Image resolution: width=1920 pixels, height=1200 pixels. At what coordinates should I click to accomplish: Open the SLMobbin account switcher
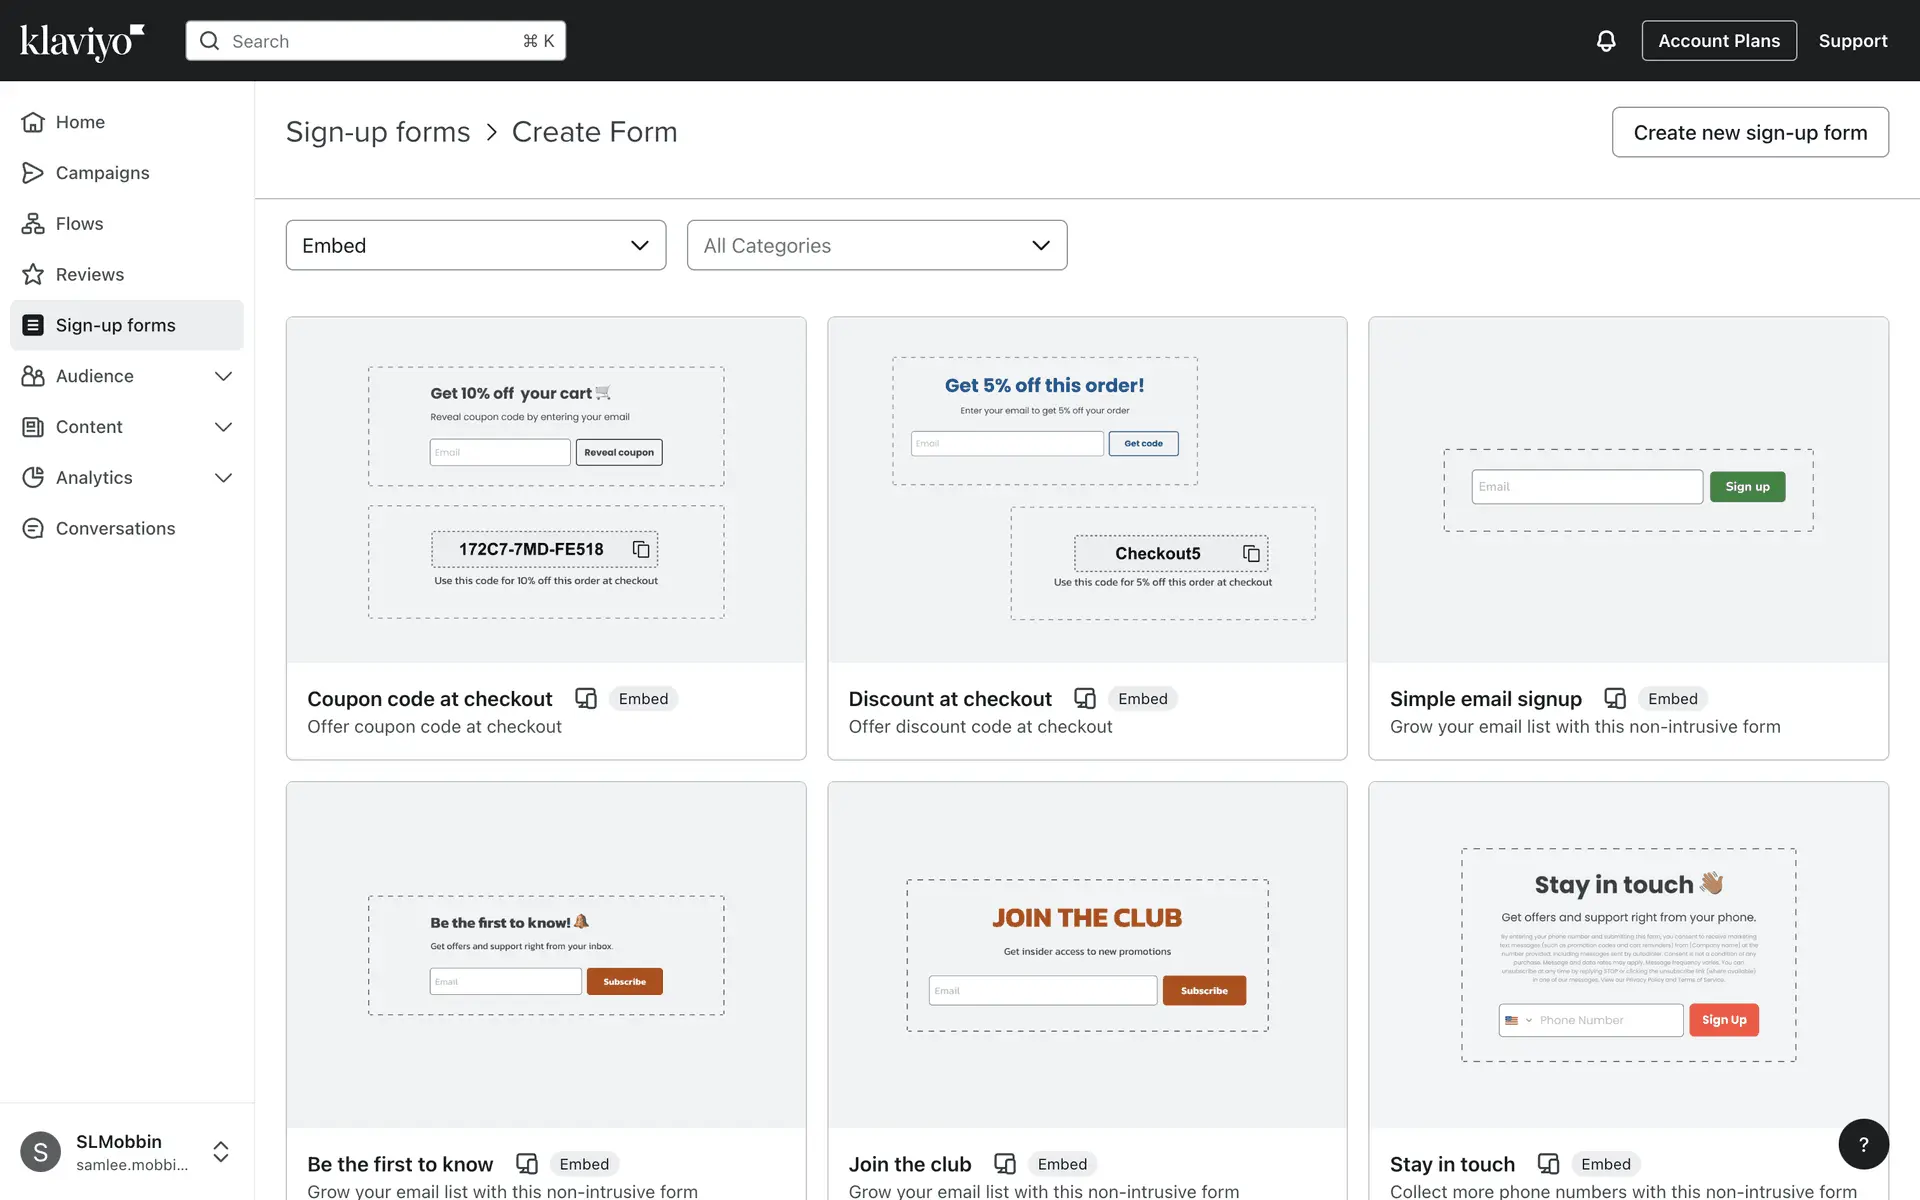pyautogui.click(x=221, y=1152)
